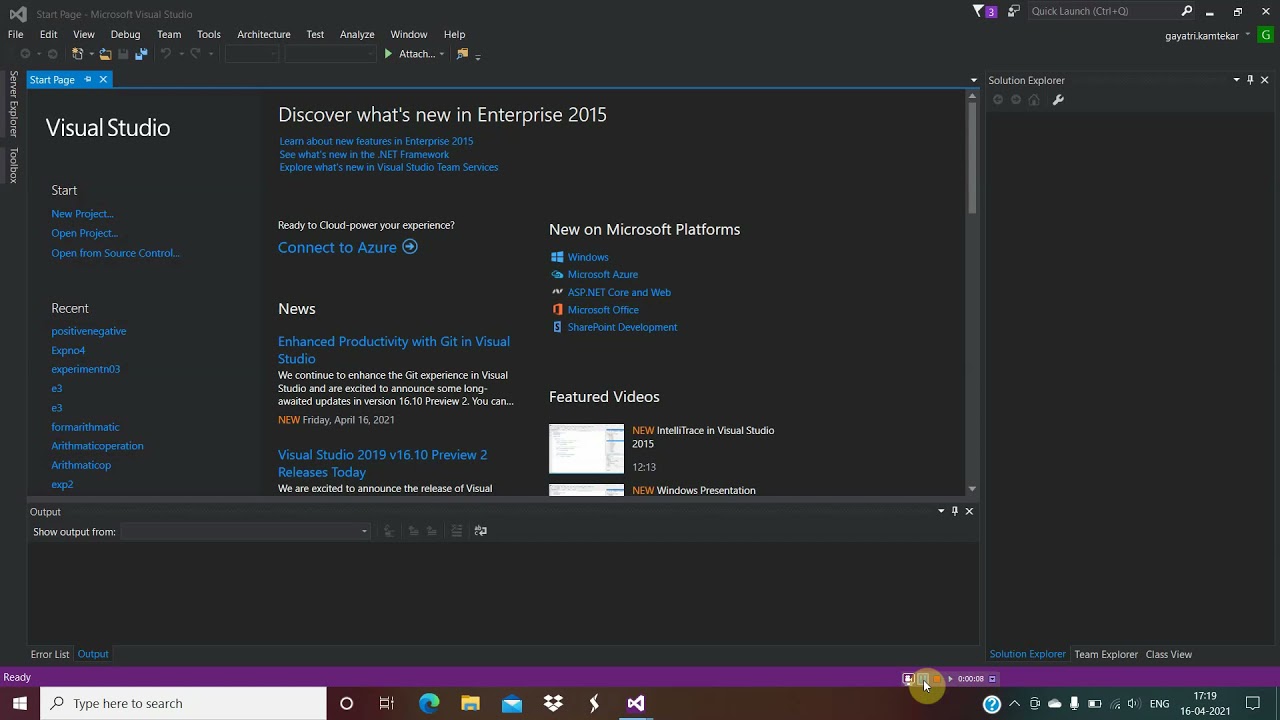Open the document tabs overflow dropdown
This screenshot has width=1280, height=720.
tap(974, 80)
